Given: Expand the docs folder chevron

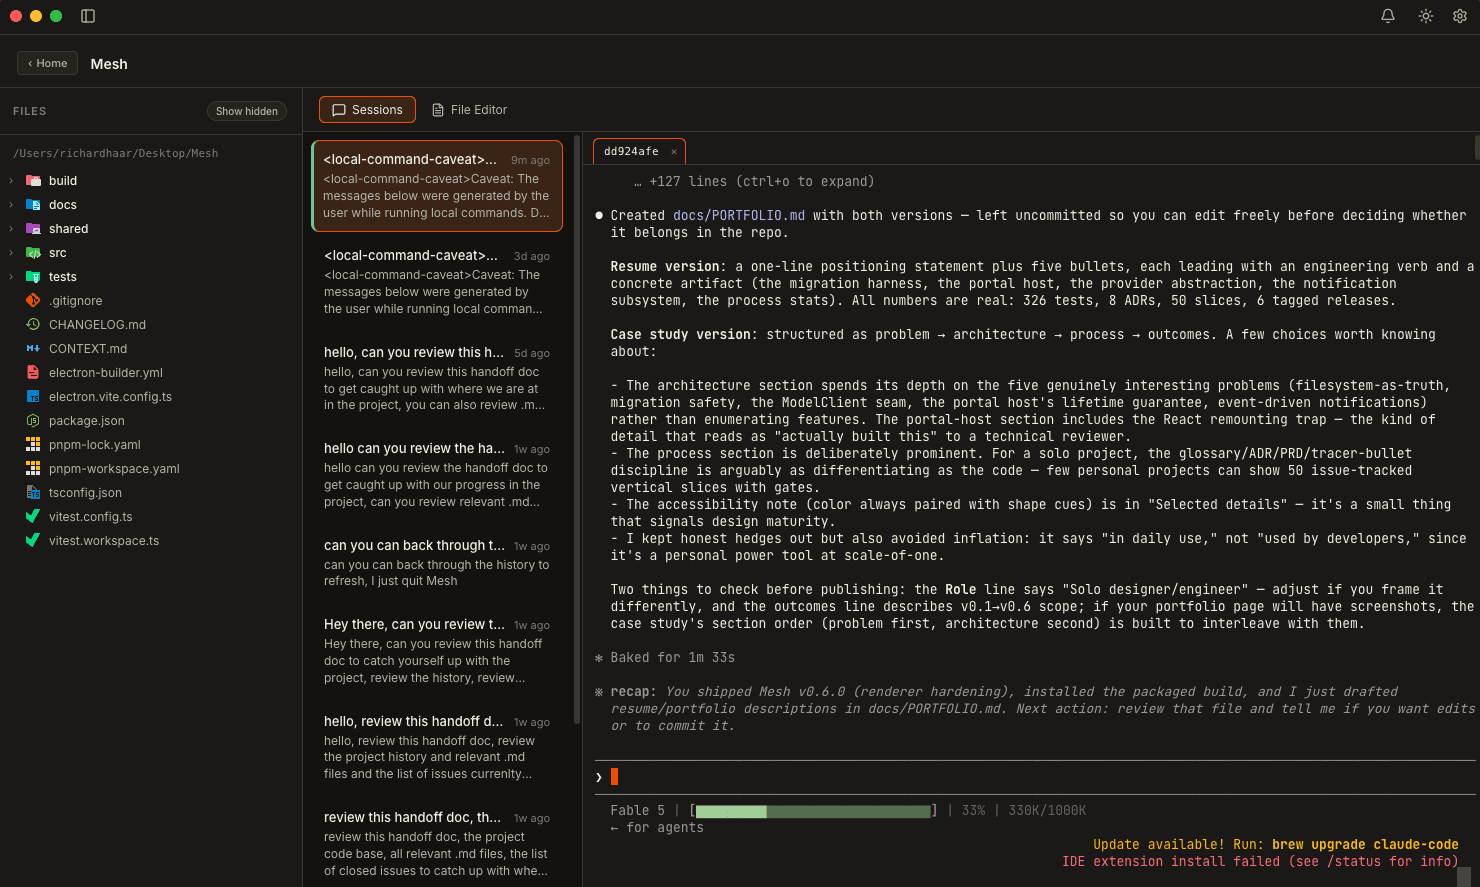Looking at the screenshot, I should [11, 205].
